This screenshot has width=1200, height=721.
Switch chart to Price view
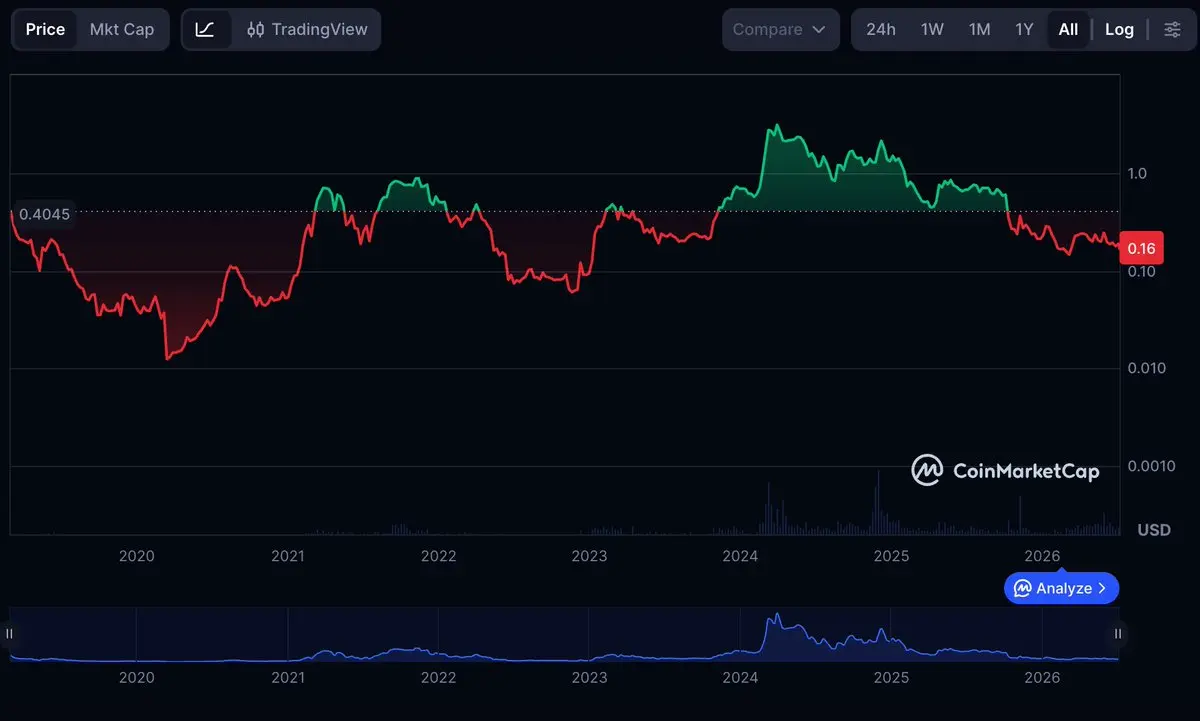tap(45, 29)
